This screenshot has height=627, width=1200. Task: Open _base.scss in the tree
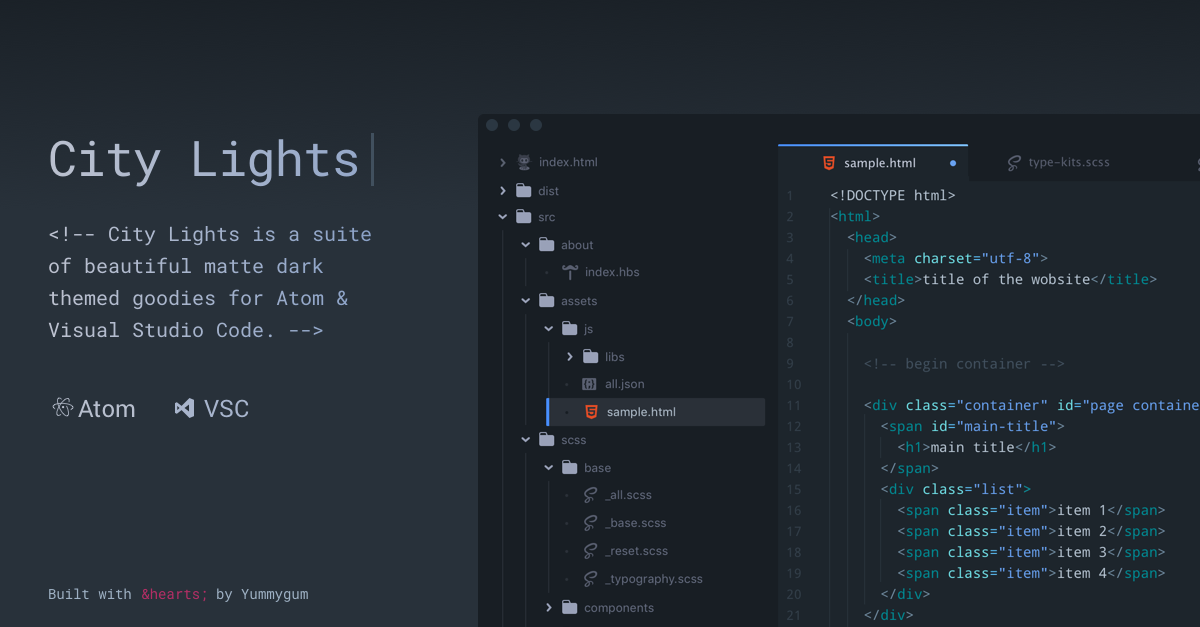pyautogui.click(x=635, y=523)
